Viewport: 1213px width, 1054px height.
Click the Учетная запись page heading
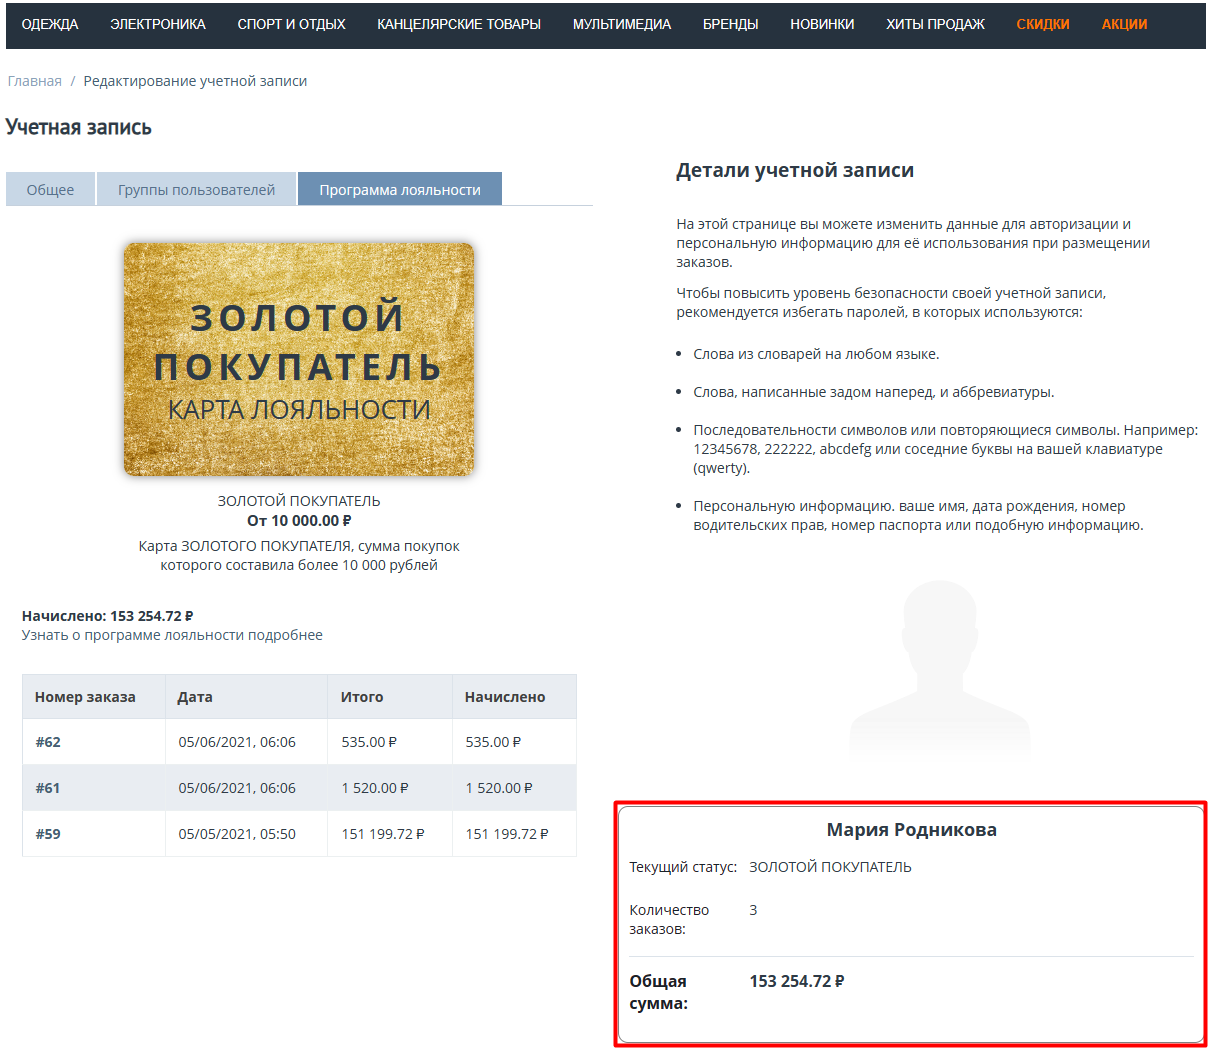pyautogui.click(x=78, y=127)
